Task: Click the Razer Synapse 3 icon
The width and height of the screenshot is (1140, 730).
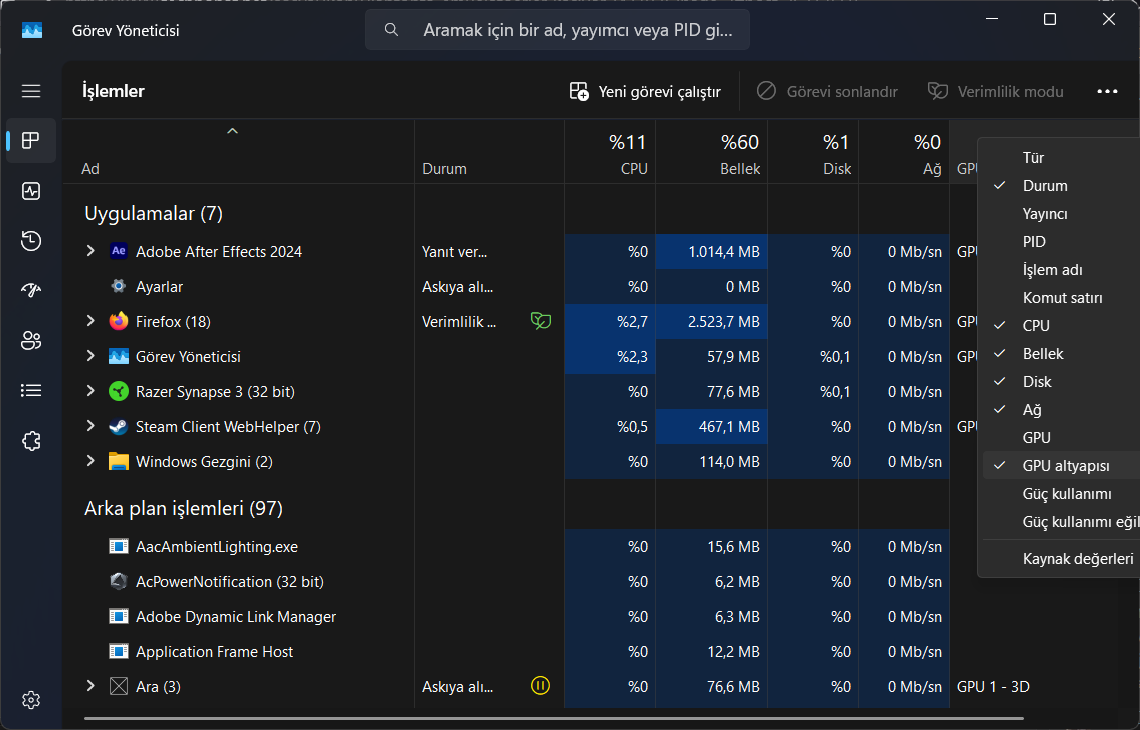Action: click(x=119, y=391)
